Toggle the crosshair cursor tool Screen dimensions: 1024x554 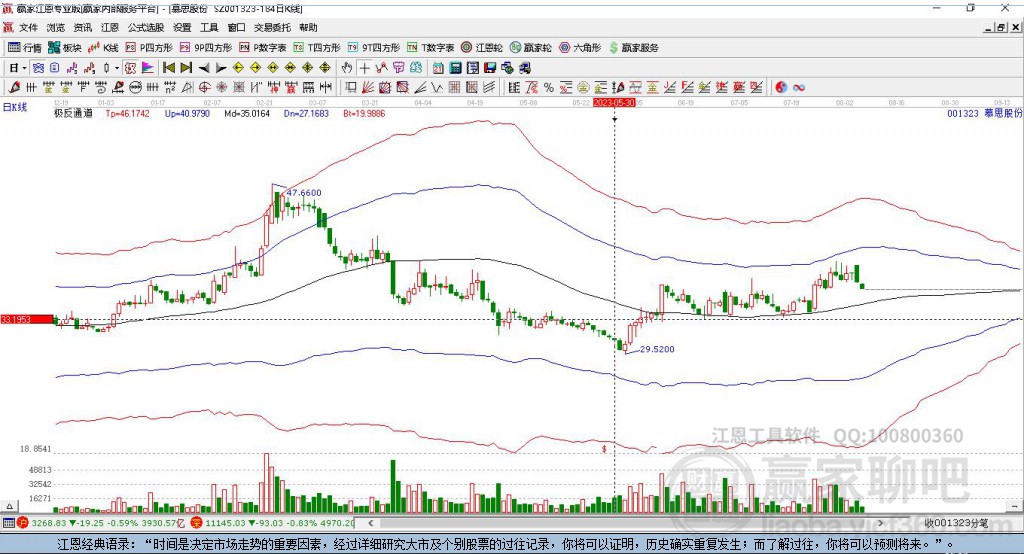click(x=364, y=68)
